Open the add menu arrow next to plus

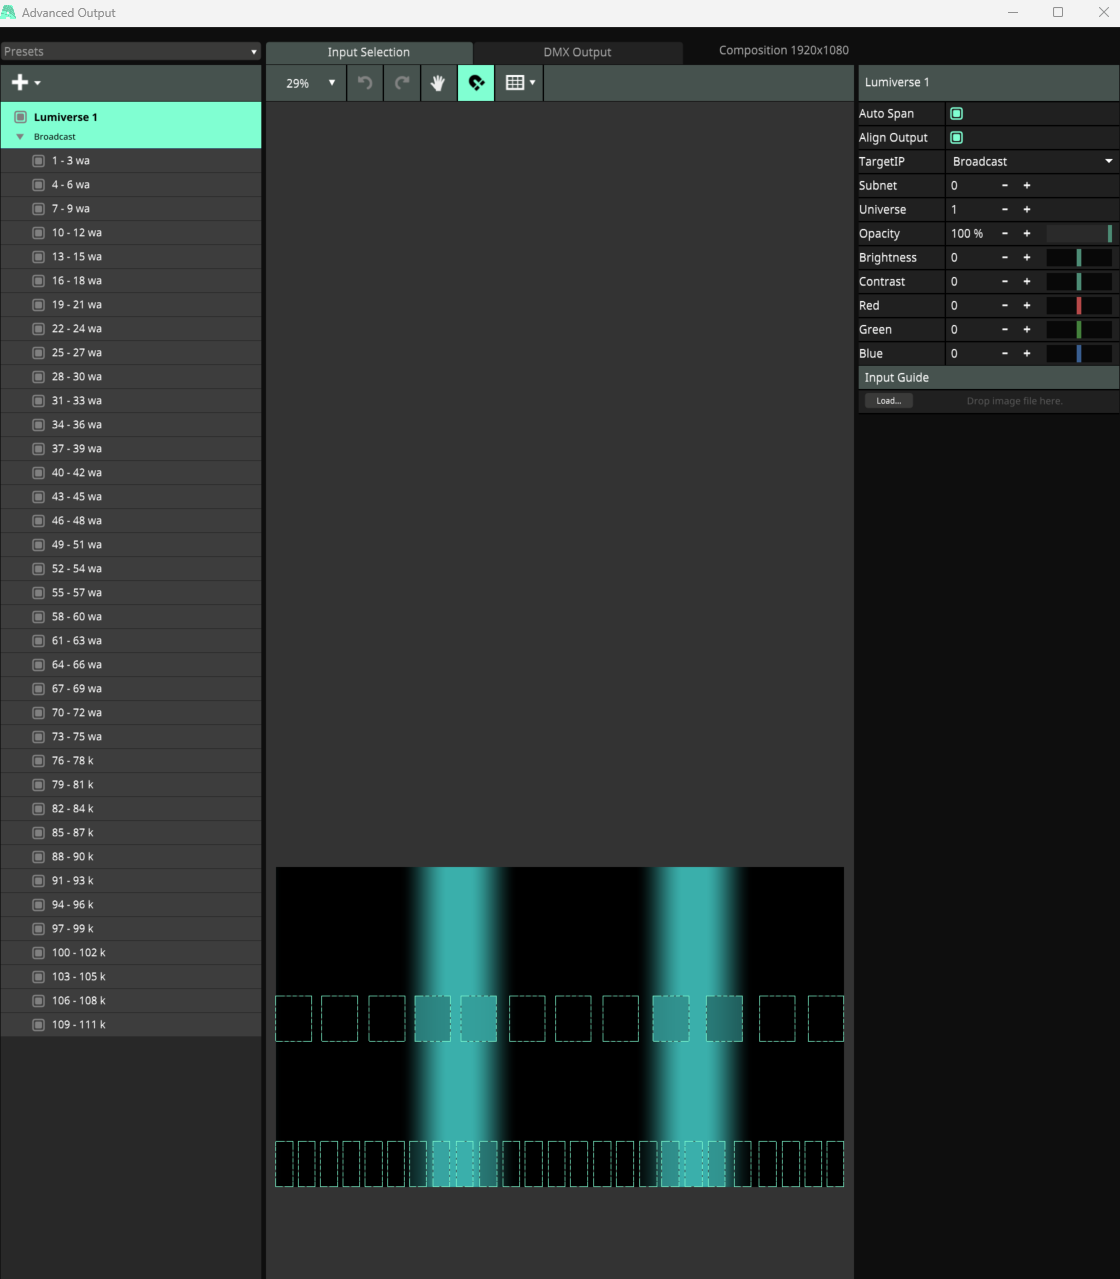[37, 84]
